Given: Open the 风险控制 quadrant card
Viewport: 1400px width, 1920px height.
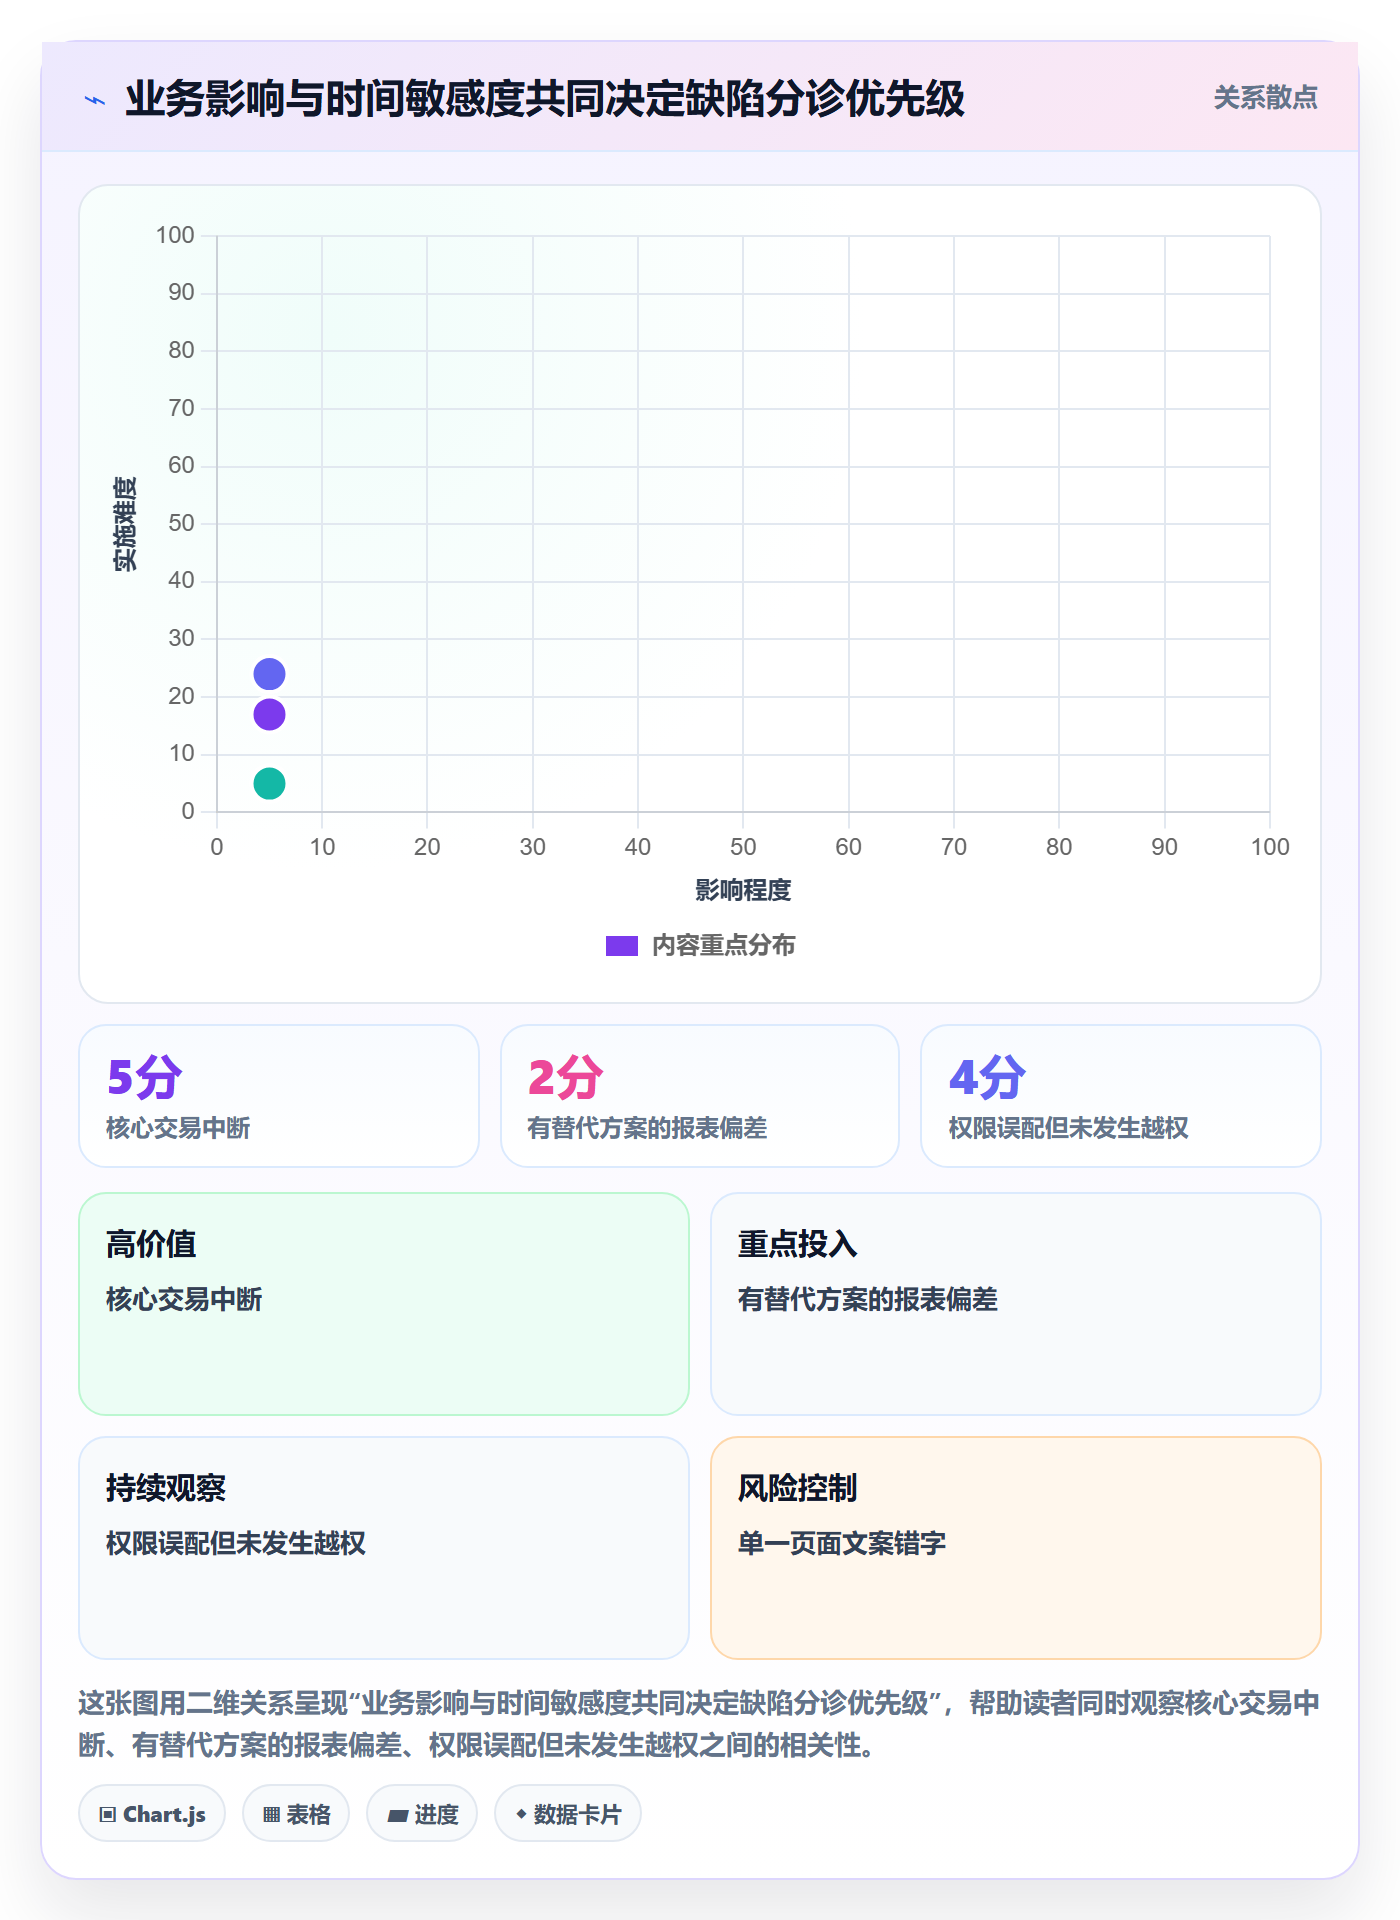Looking at the screenshot, I should tap(1016, 1548).
